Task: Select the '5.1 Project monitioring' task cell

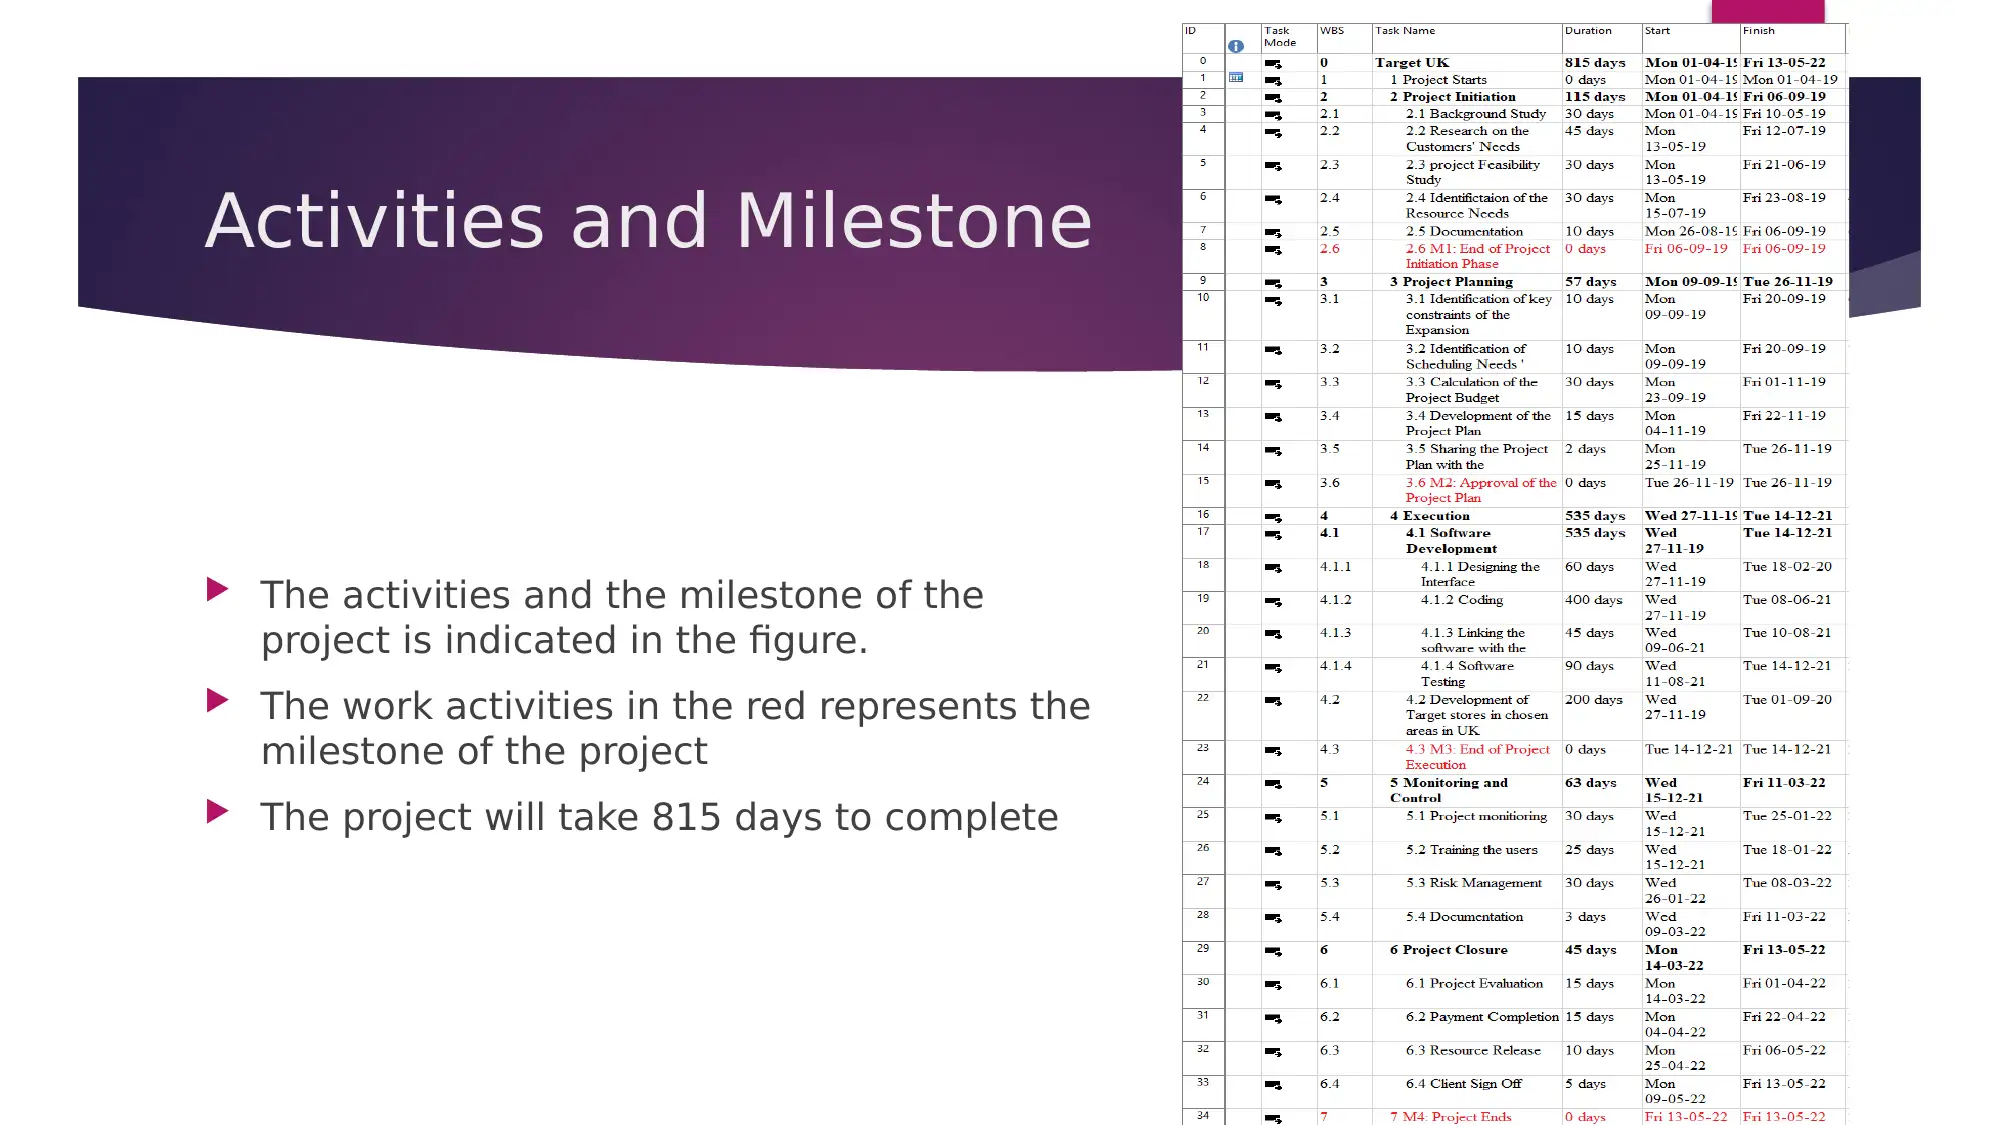Action: 1466,824
